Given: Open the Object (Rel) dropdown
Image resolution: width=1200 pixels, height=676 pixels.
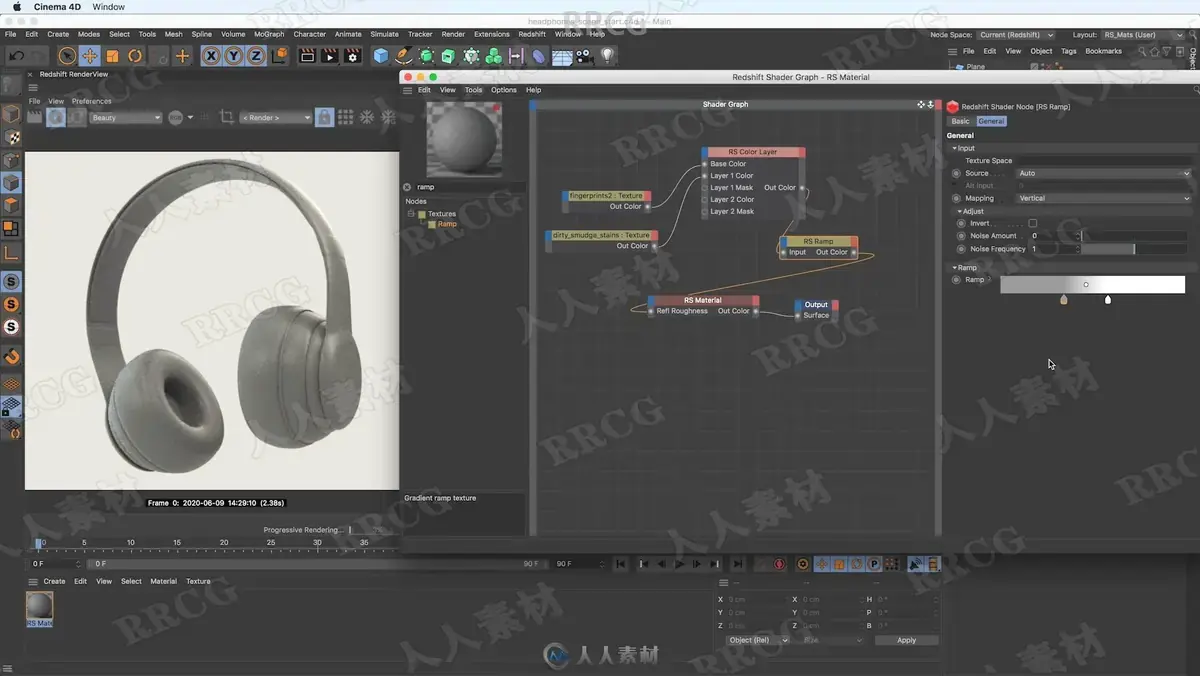Looking at the screenshot, I should point(757,640).
